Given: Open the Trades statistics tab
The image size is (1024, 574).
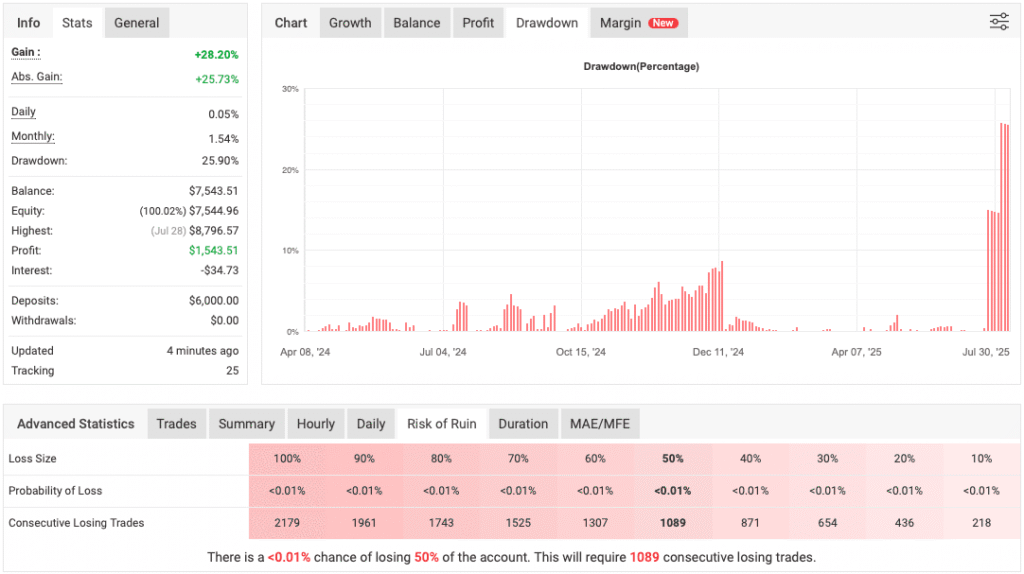Looking at the screenshot, I should [176, 424].
